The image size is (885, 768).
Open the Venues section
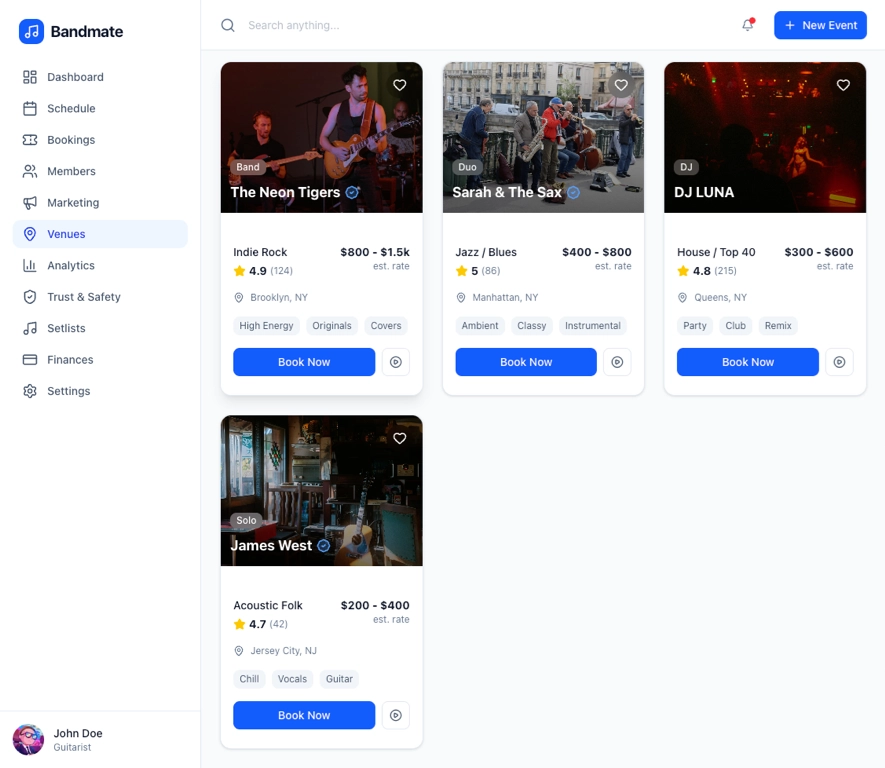pos(31,233)
